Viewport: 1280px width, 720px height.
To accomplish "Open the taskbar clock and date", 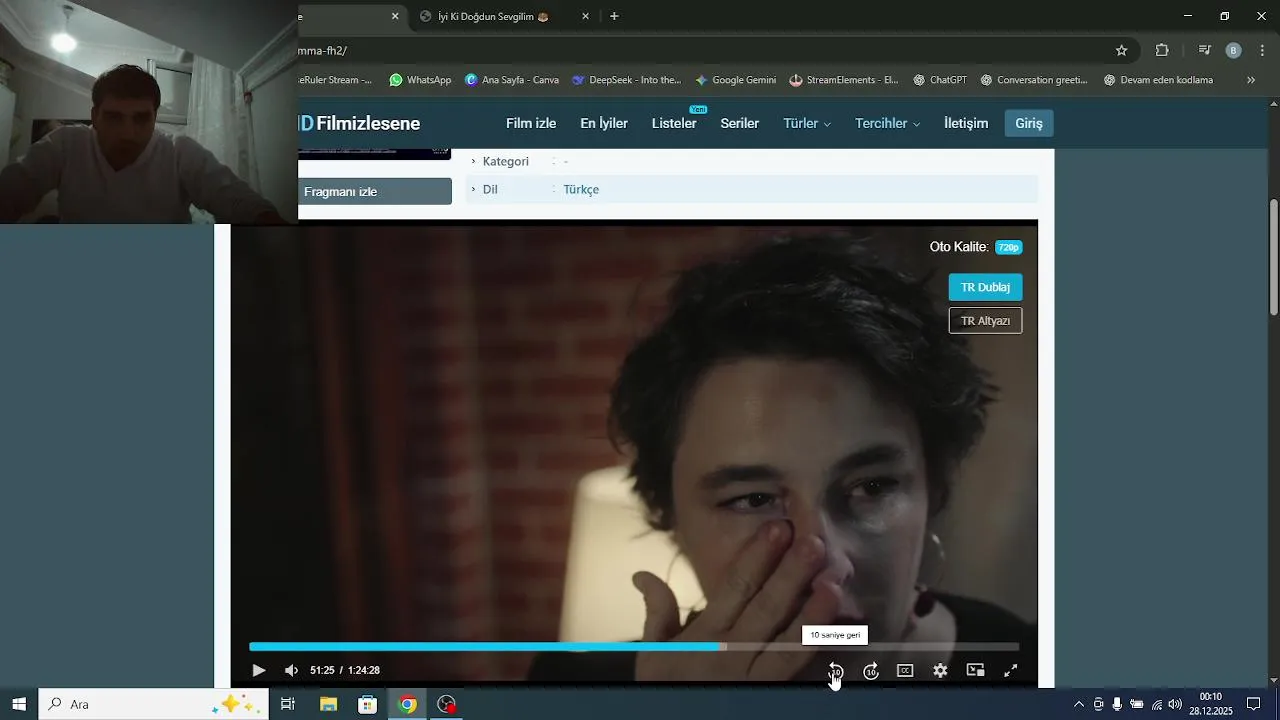I will (1211, 704).
